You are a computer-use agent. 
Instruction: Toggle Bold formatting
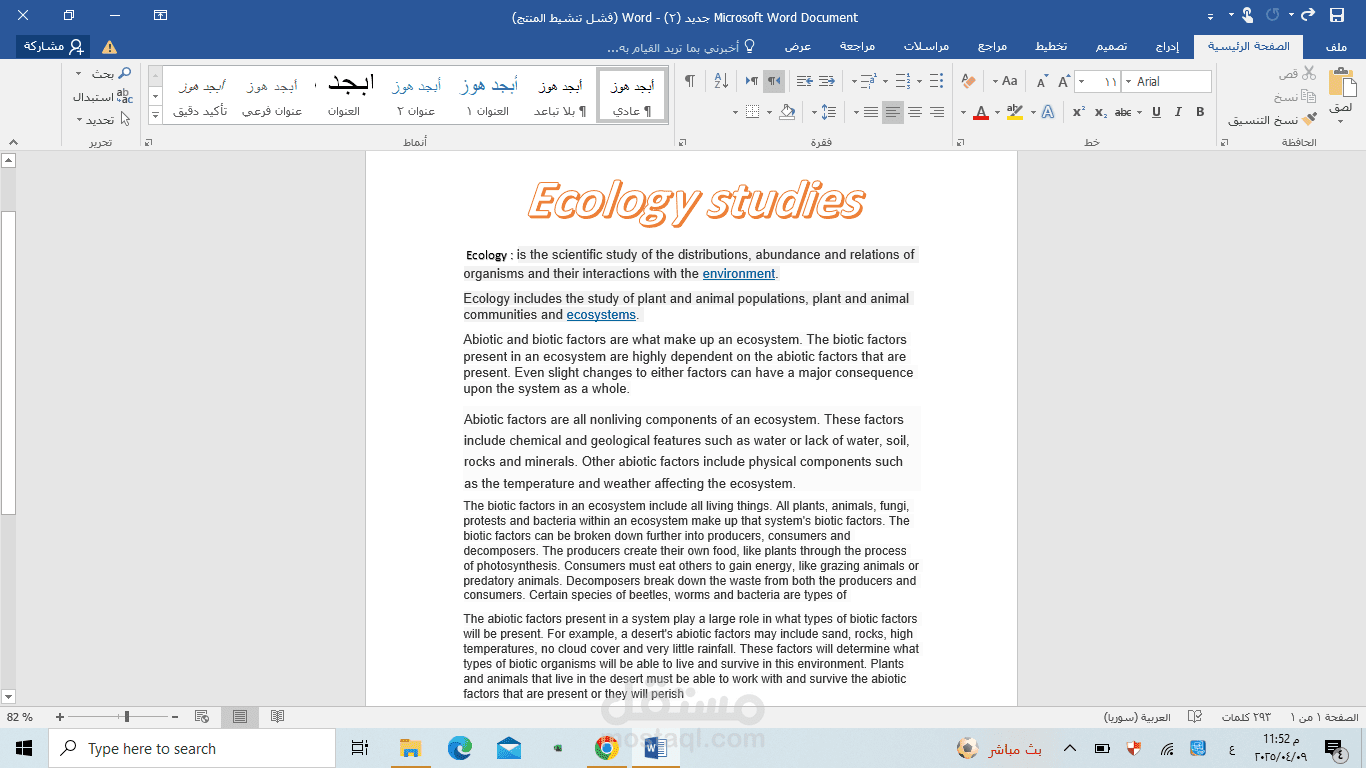(x=1200, y=112)
